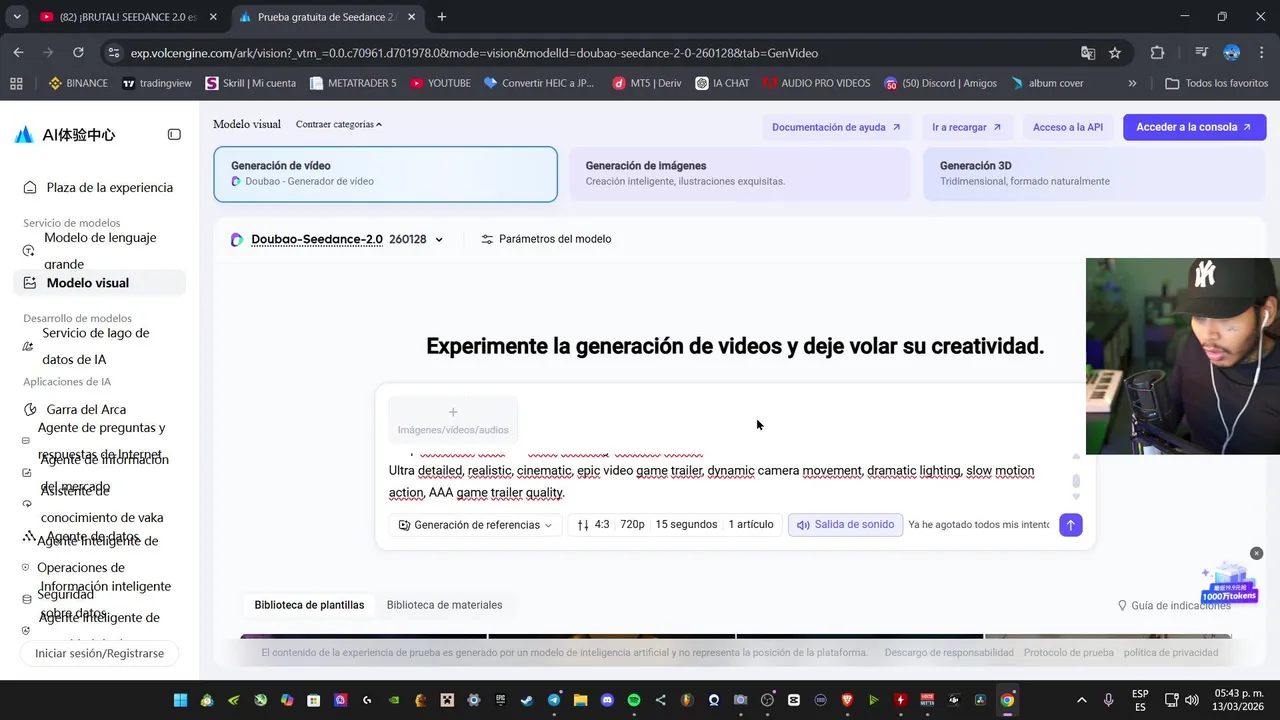This screenshot has width=1280, height=720.
Task: Switch to Biblioteca de materiales tab
Action: coord(444,605)
